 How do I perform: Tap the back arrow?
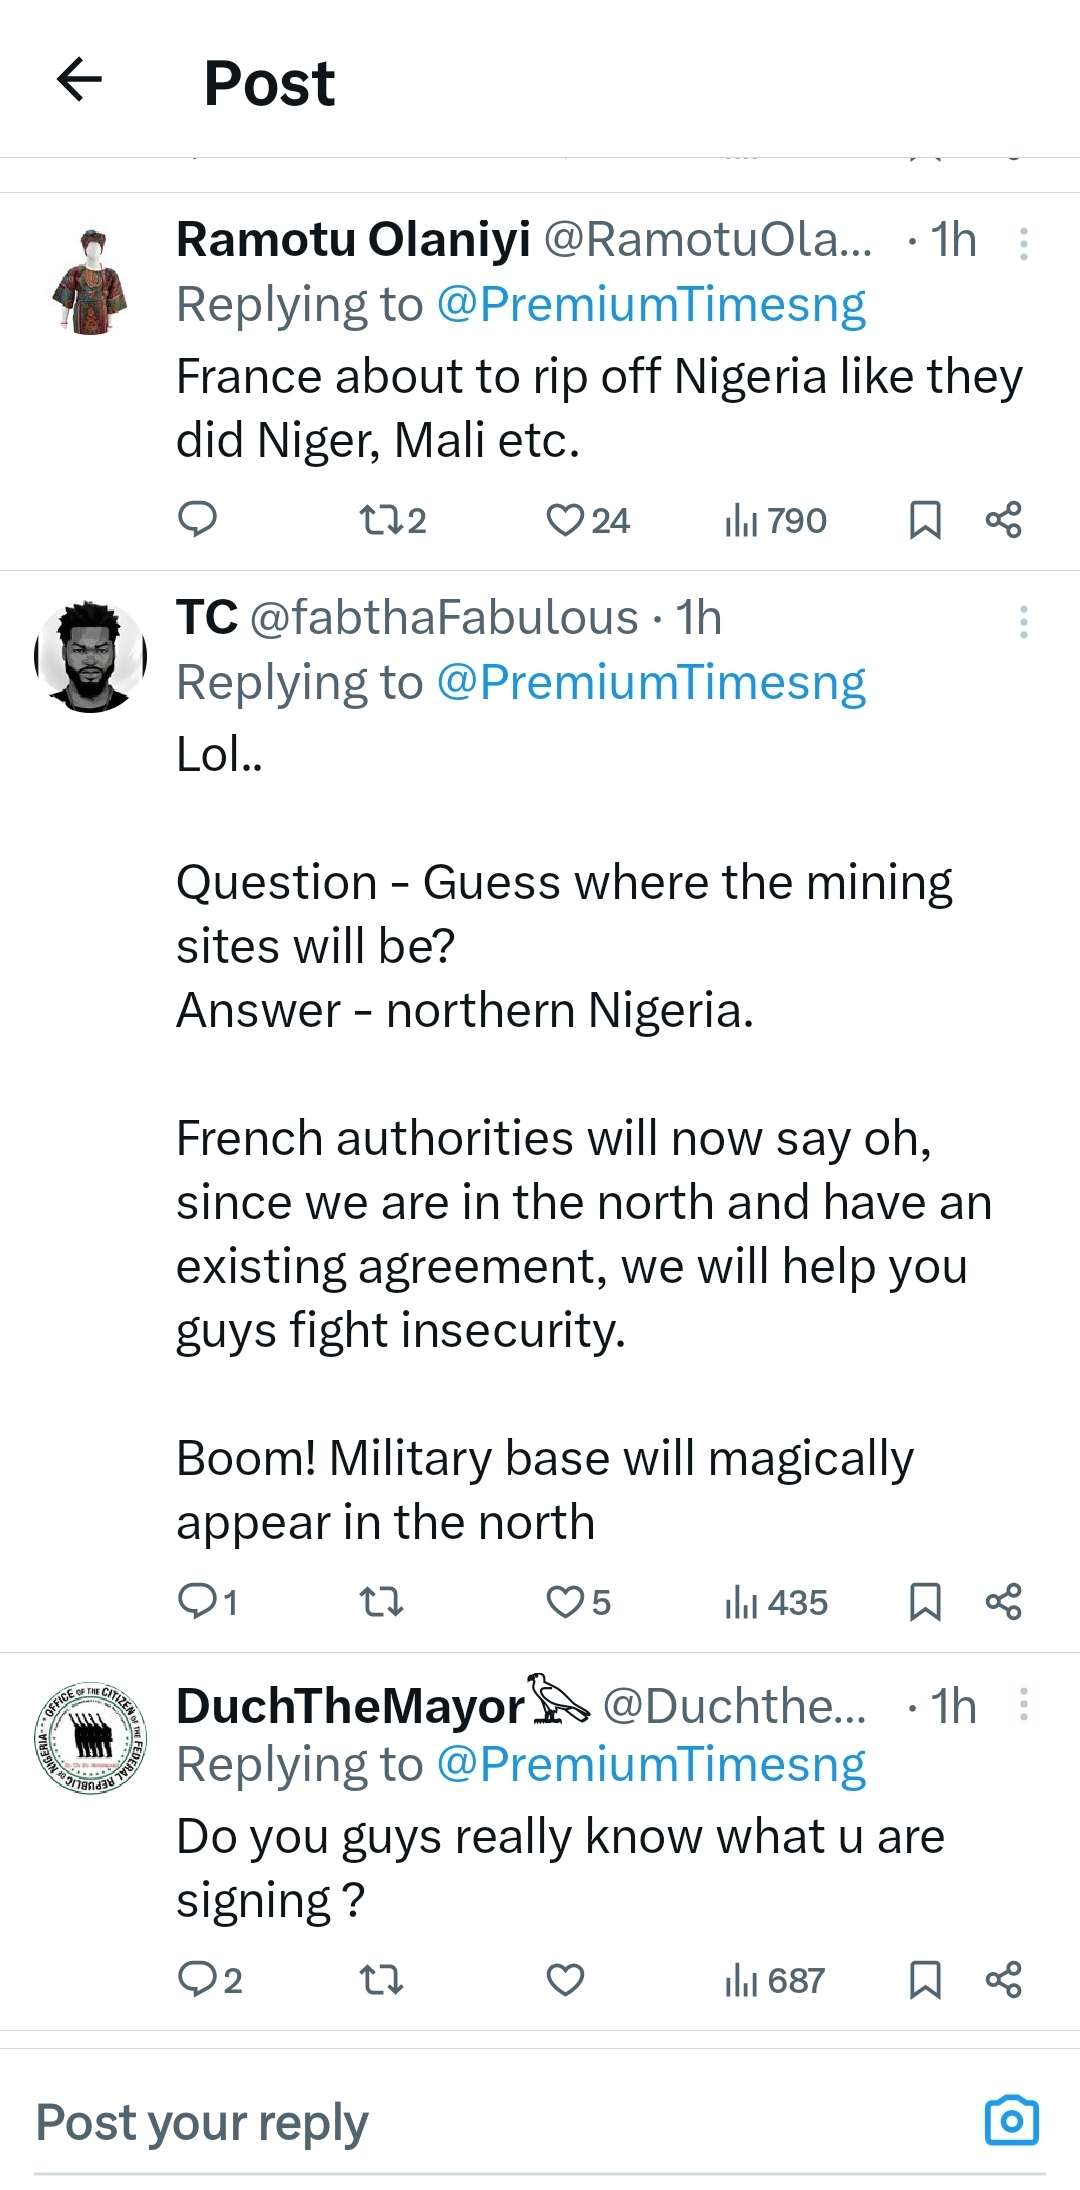[x=80, y=80]
